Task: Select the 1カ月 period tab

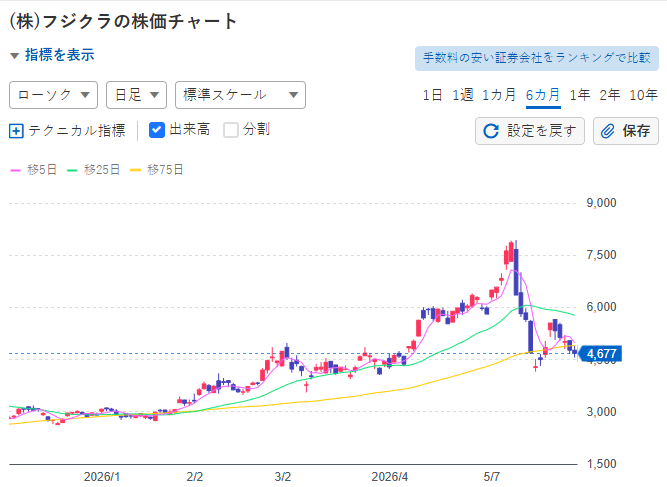Action: [499, 95]
